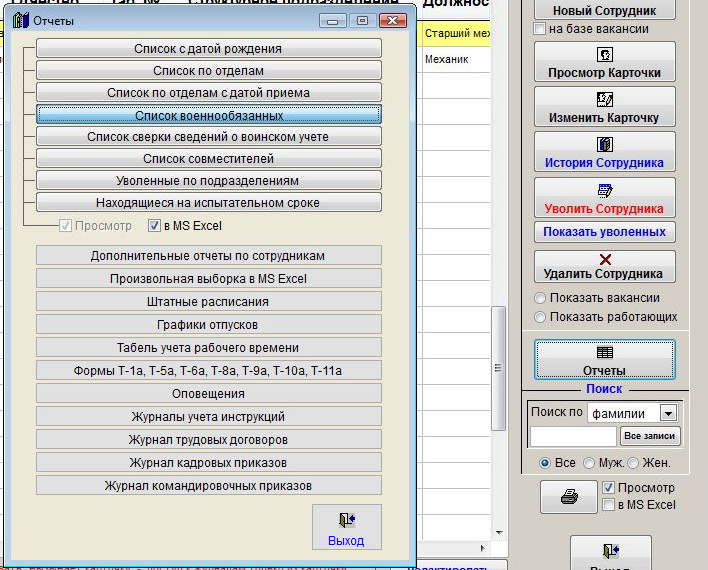
Task: Select the 'Муж.' radio button
Action: 589,463
